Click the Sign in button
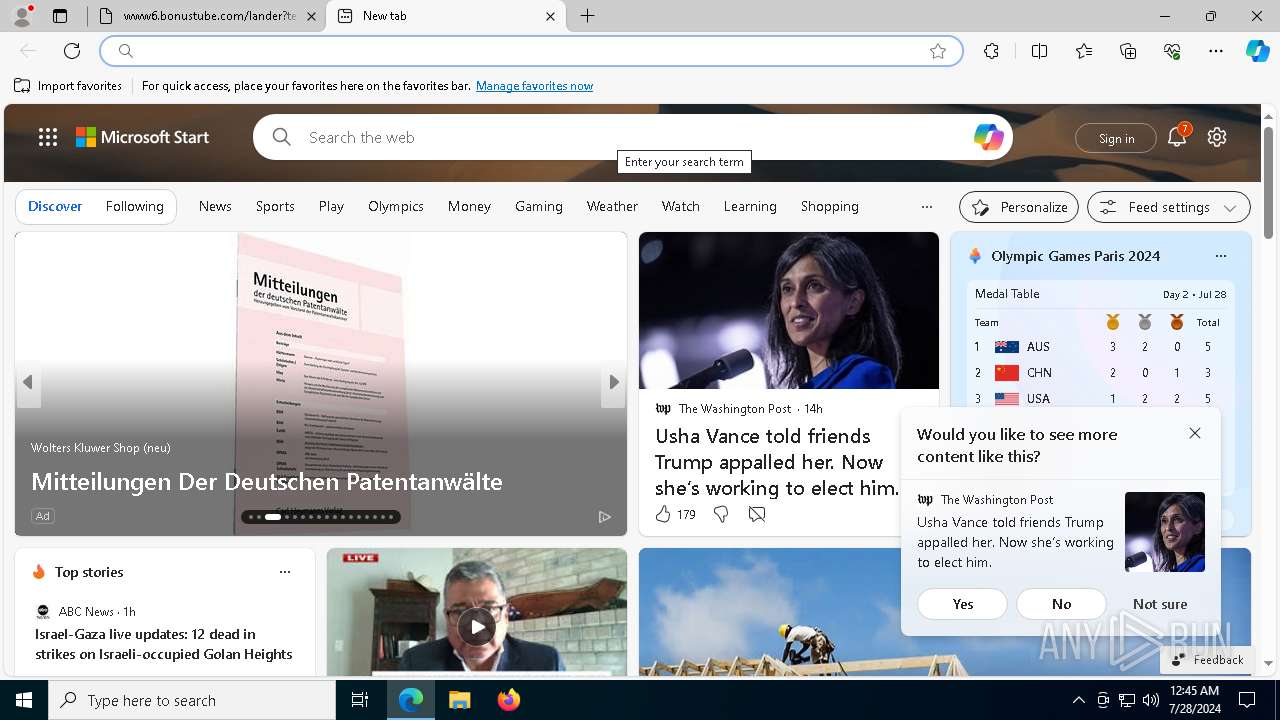The image size is (1280, 720). coord(1116,138)
